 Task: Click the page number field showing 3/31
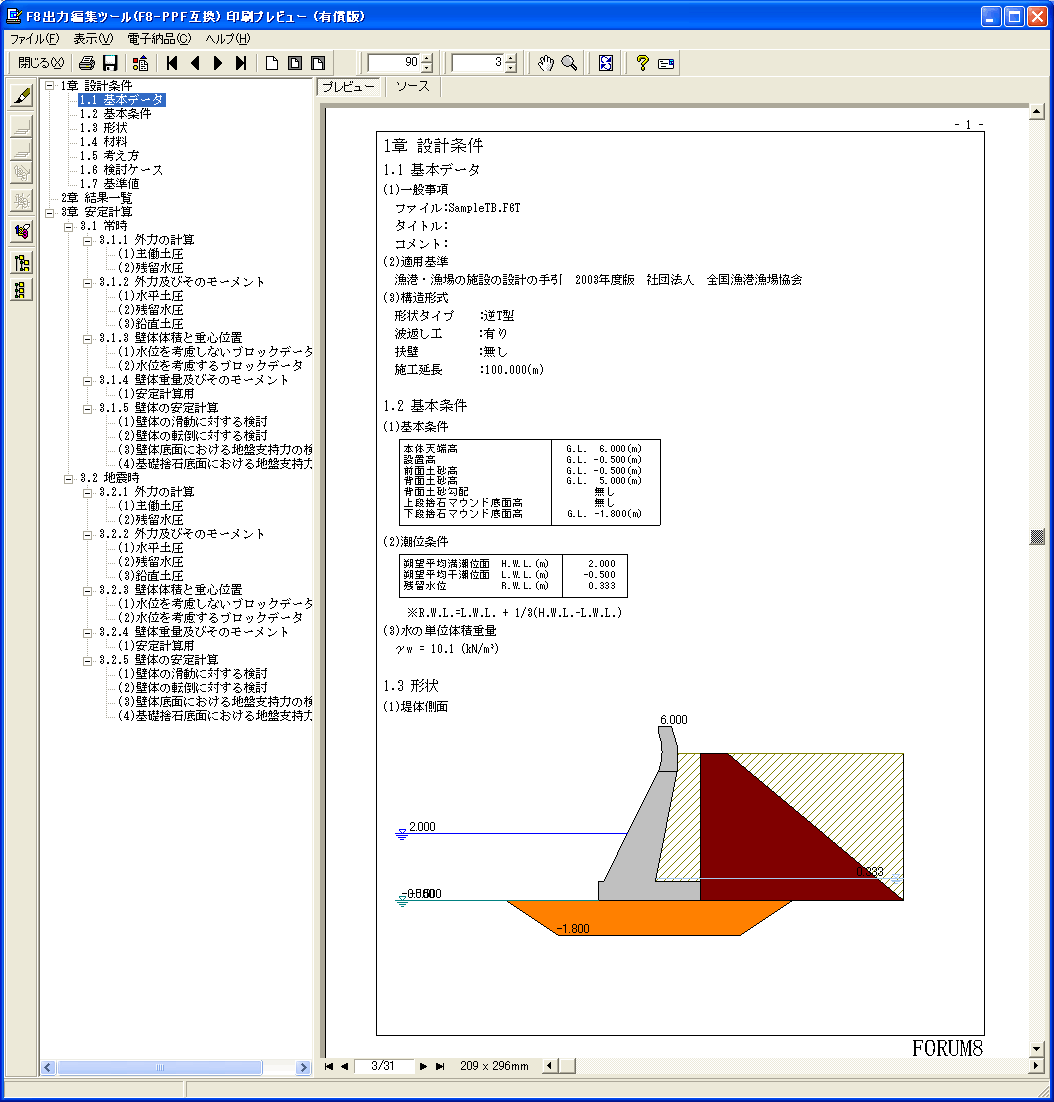[x=383, y=1066]
